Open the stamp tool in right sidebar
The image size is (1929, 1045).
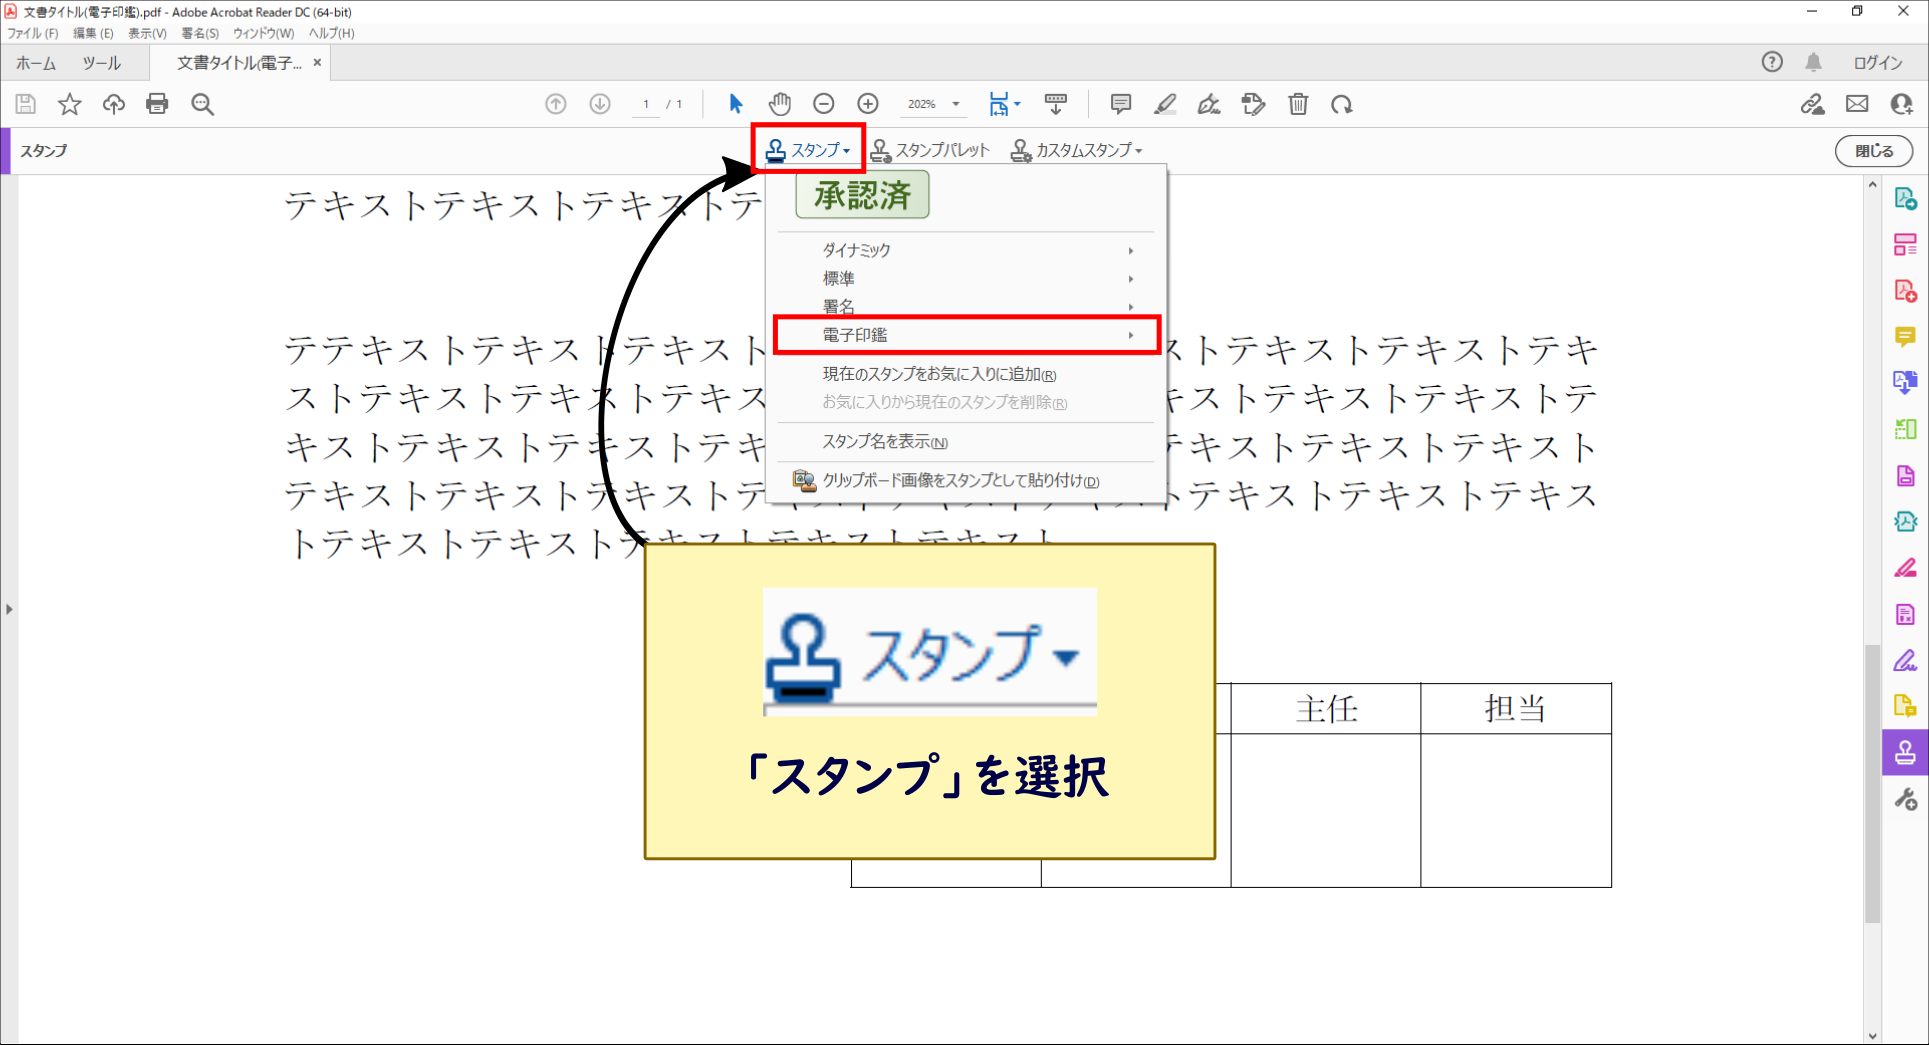pos(1905,753)
